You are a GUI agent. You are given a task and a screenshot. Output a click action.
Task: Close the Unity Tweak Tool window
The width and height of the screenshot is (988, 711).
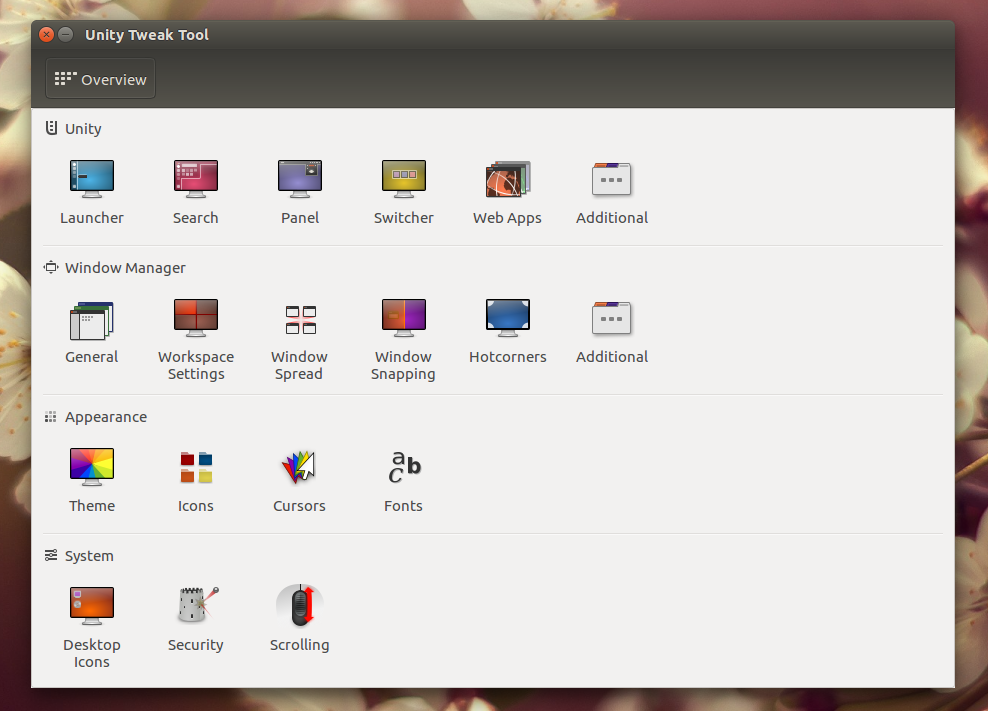[47, 35]
